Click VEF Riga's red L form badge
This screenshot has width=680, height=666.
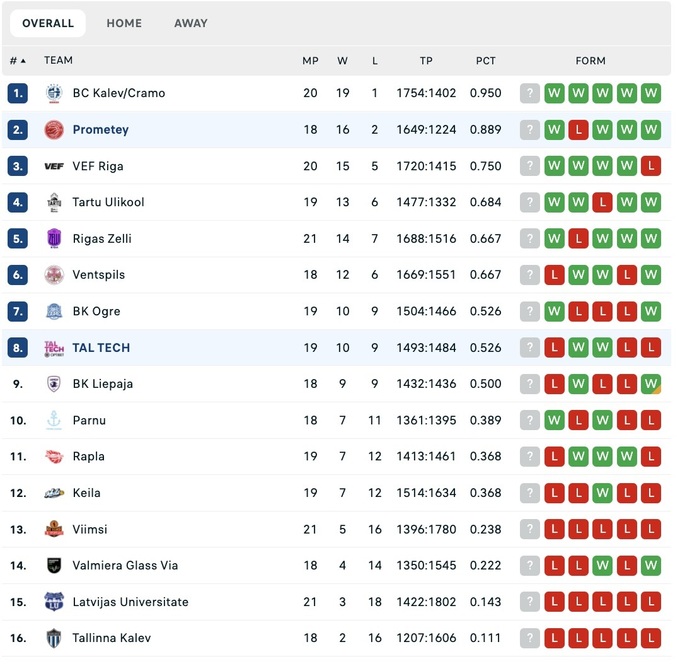[x=651, y=166]
